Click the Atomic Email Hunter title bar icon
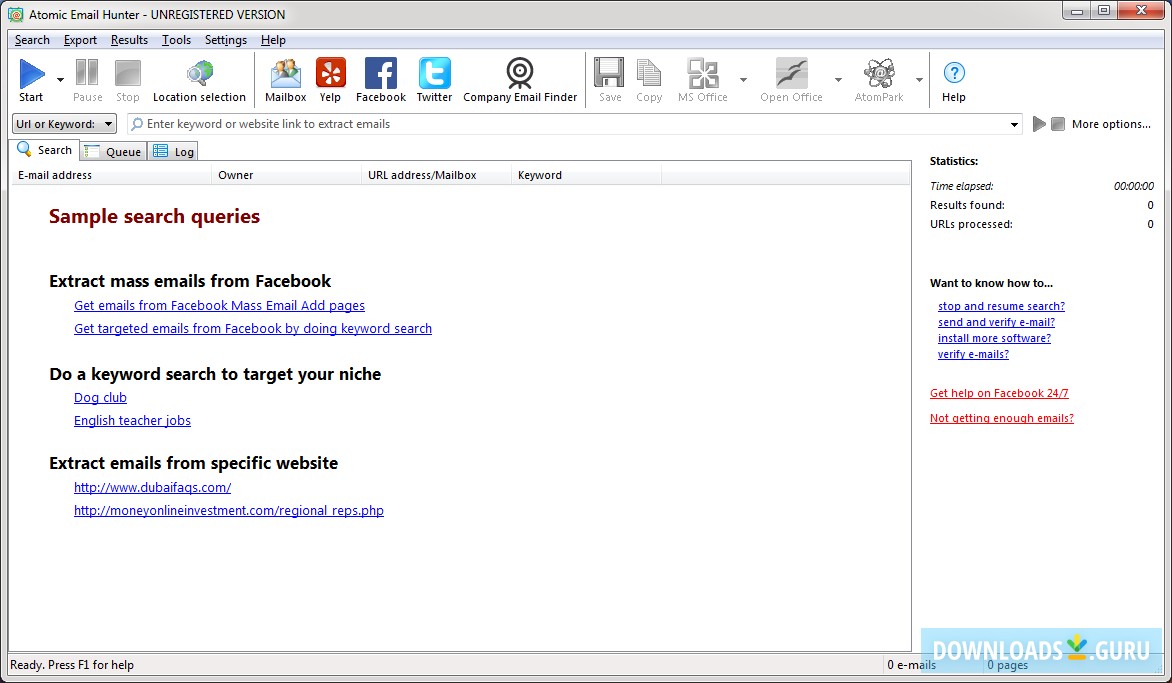 pyautogui.click(x=15, y=14)
